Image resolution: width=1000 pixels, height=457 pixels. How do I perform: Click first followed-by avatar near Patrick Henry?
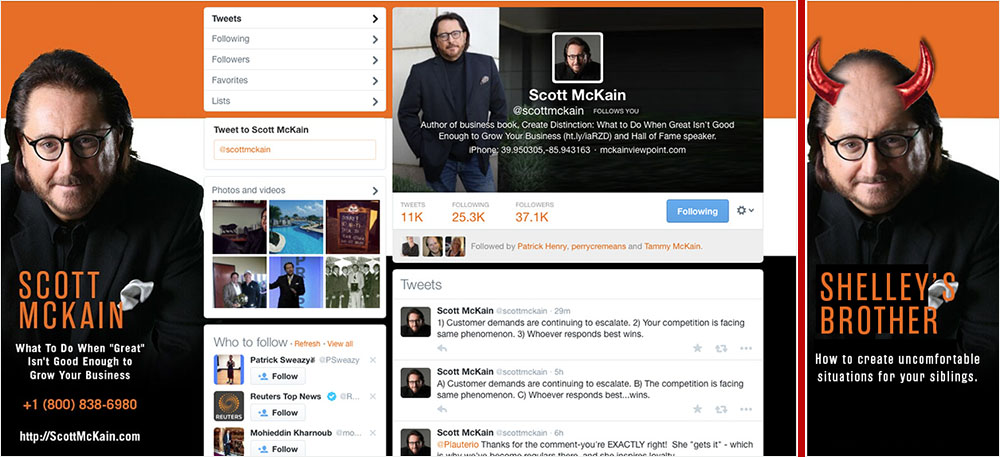(x=411, y=246)
